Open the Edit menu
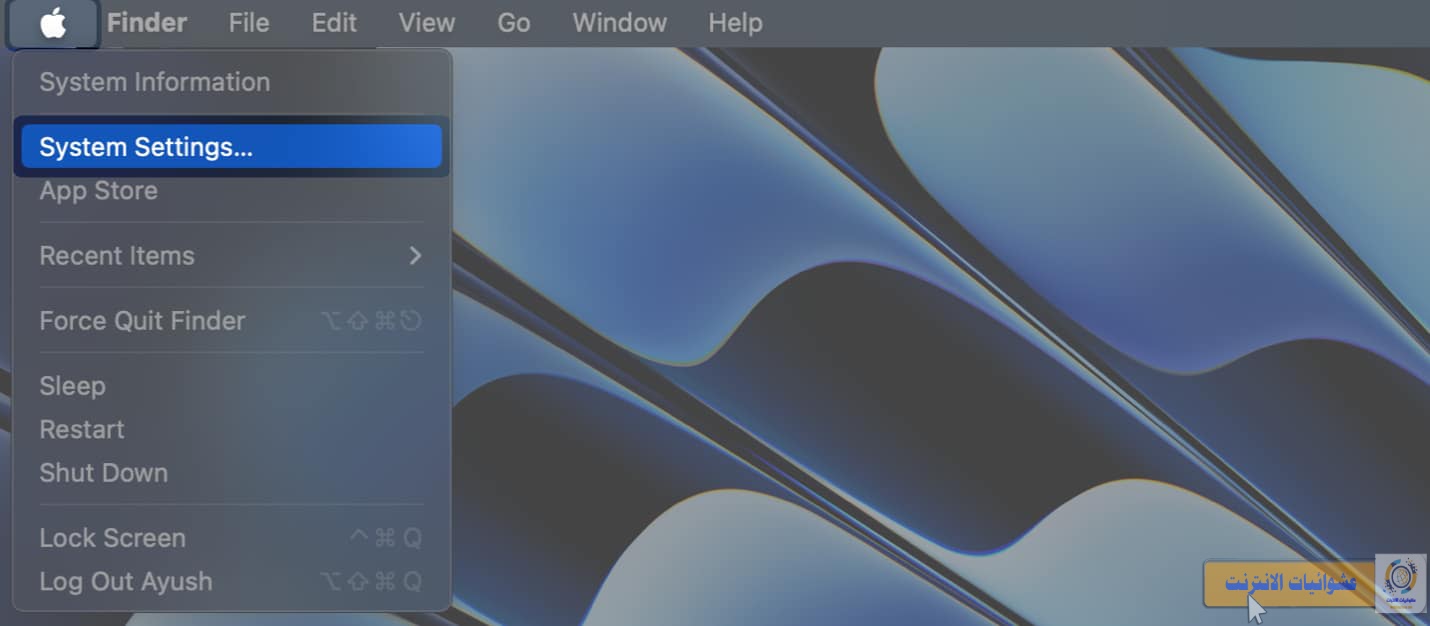The image size is (1430, 626). [x=334, y=22]
